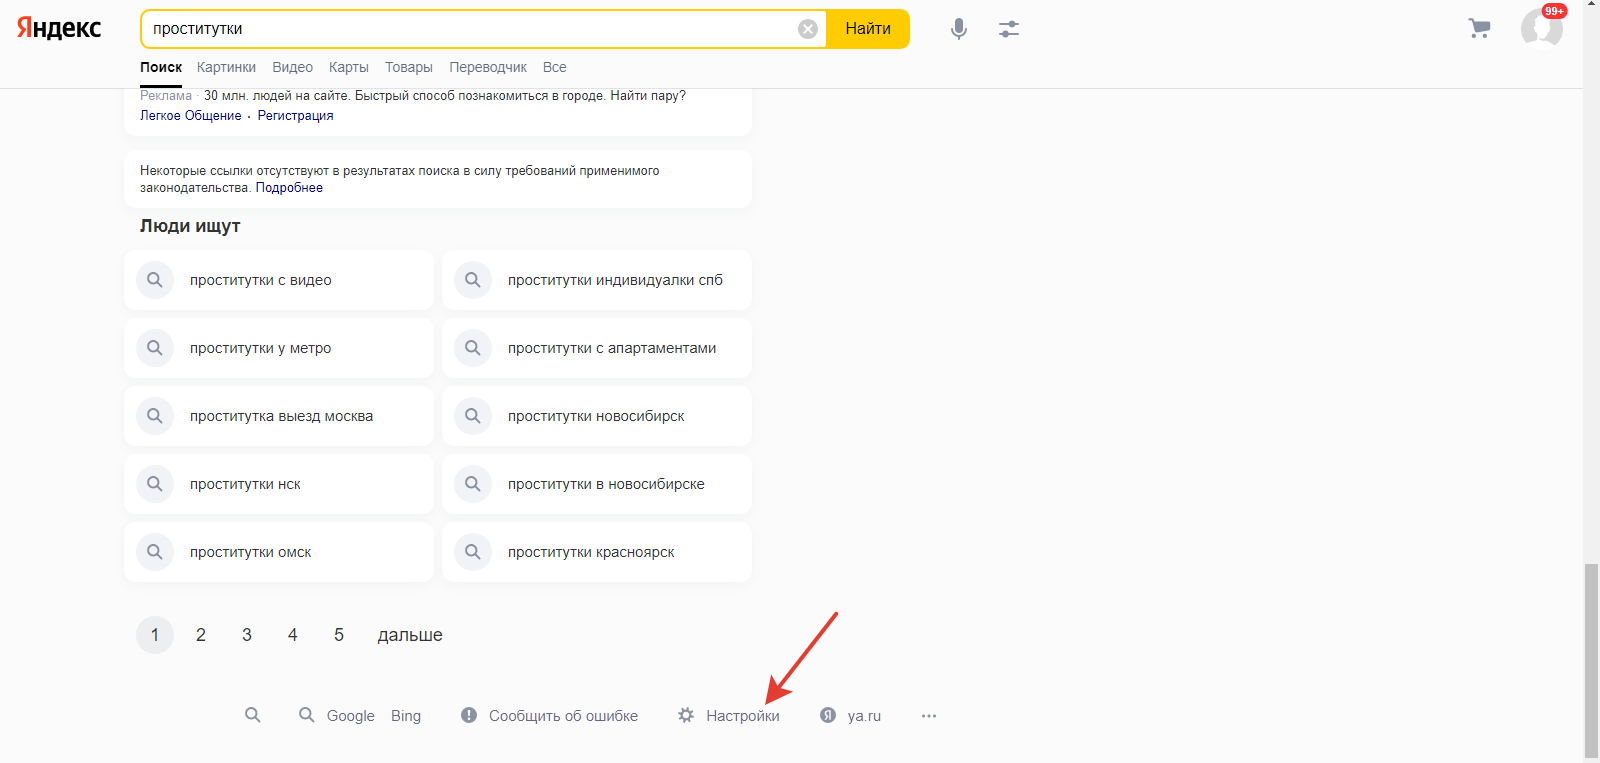This screenshot has width=1600, height=763.
Task: Switch to the Видео tab
Action: [x=292, y=67]
